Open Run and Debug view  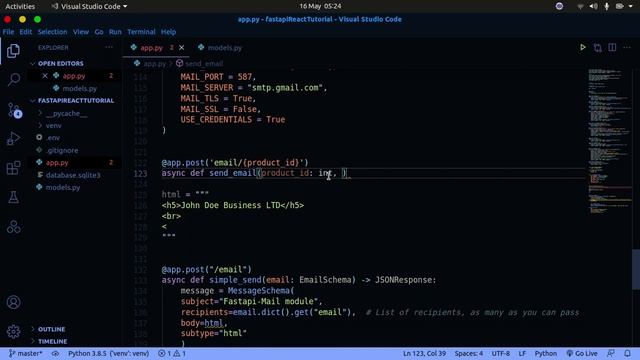point(13,139)
